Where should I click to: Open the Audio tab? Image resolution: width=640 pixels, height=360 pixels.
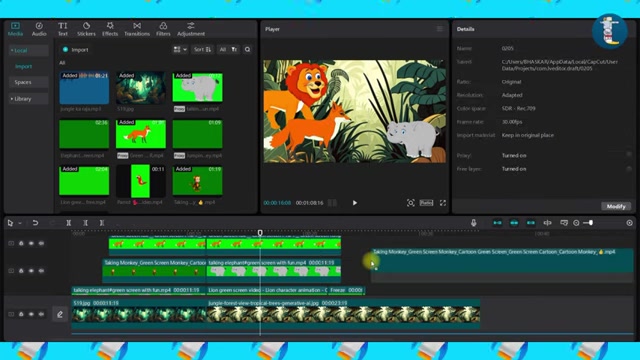39,29
